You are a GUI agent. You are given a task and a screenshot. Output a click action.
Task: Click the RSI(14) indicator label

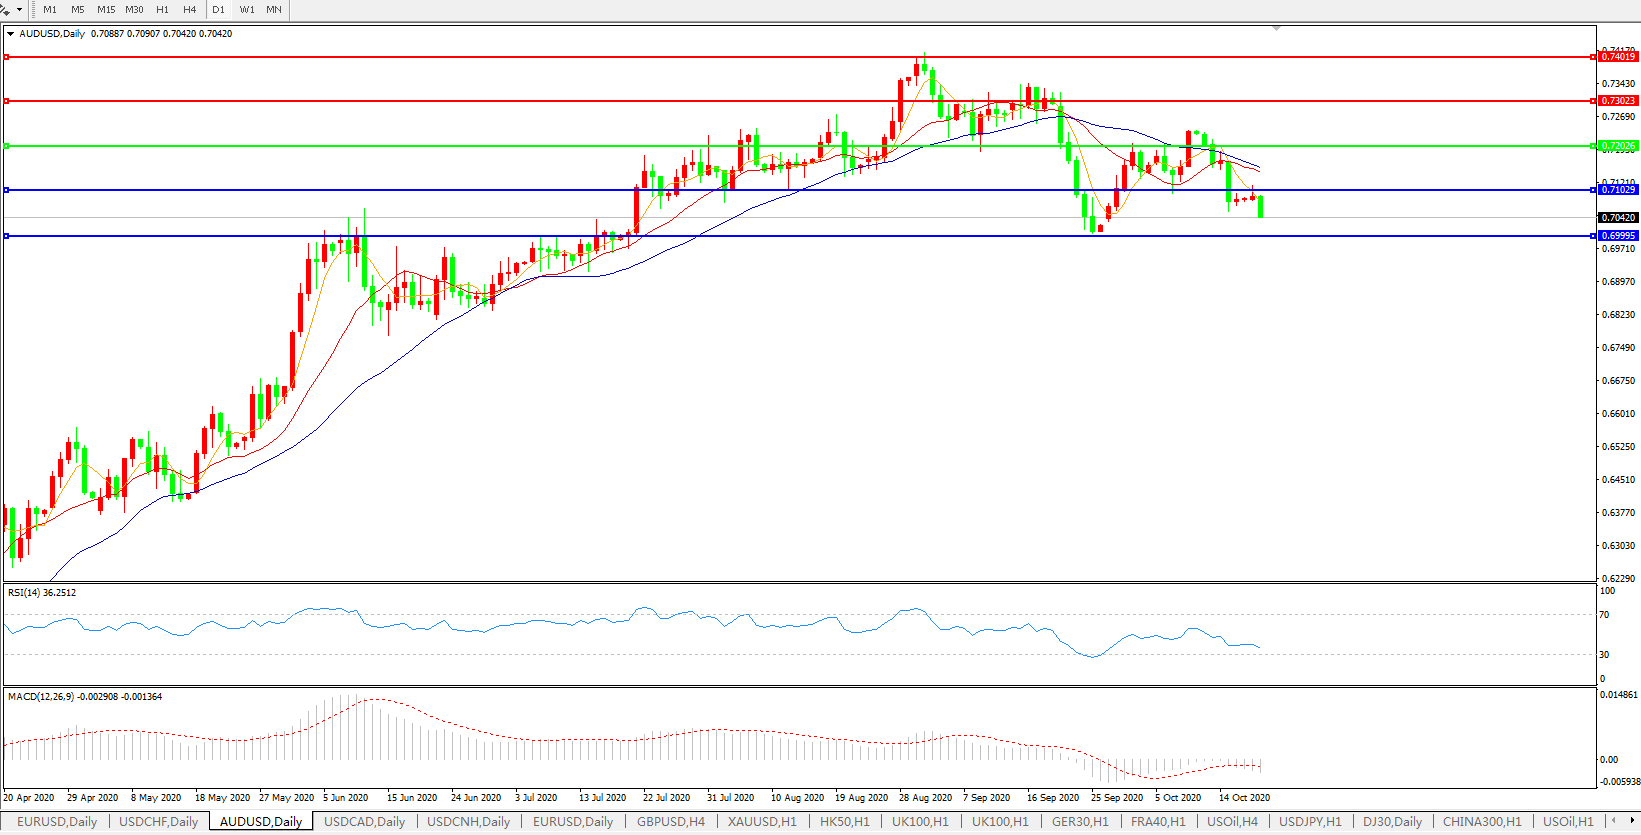point(42,593)
